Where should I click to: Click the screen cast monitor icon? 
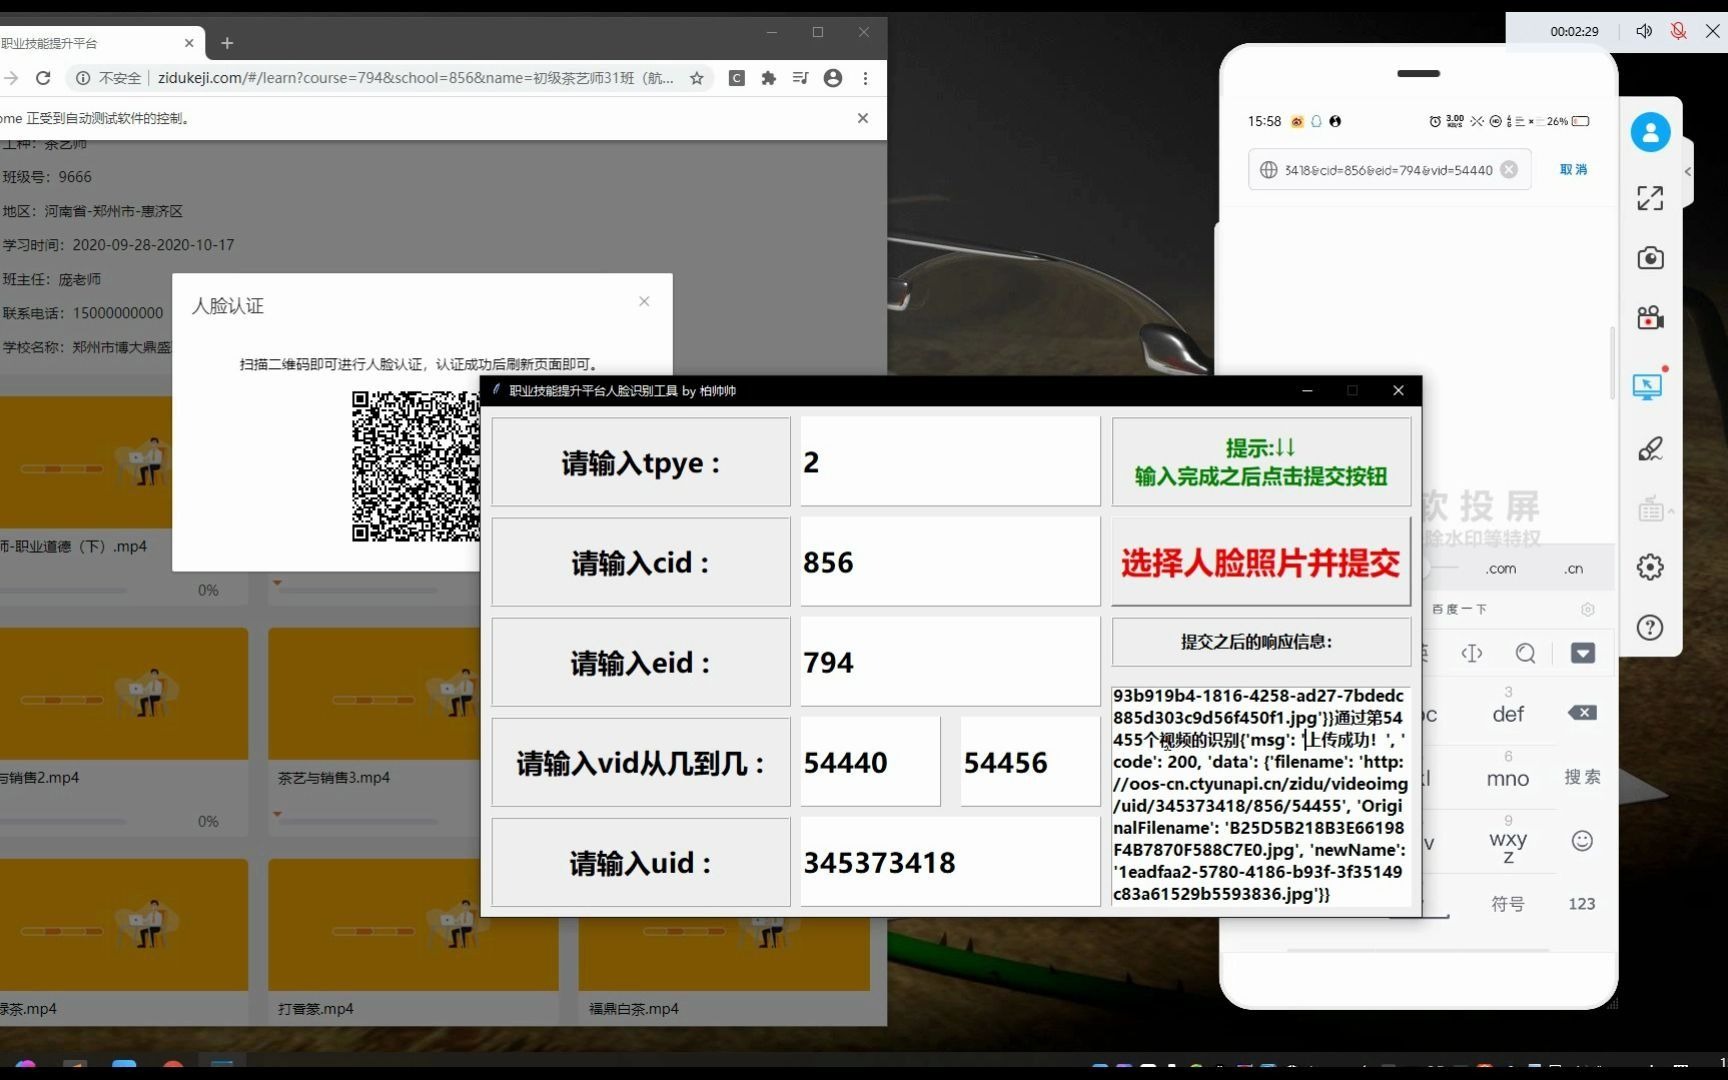pyautogui.click(x=1647, y=386)
